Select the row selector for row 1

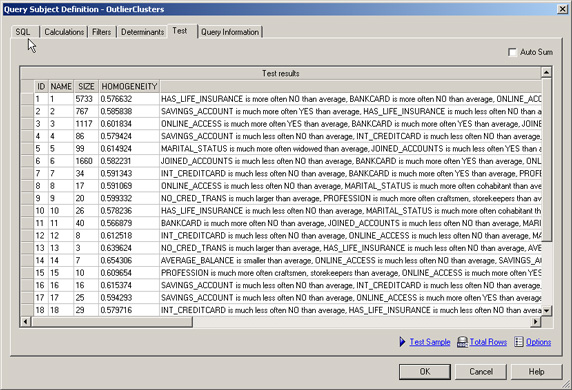coord(27,99)
